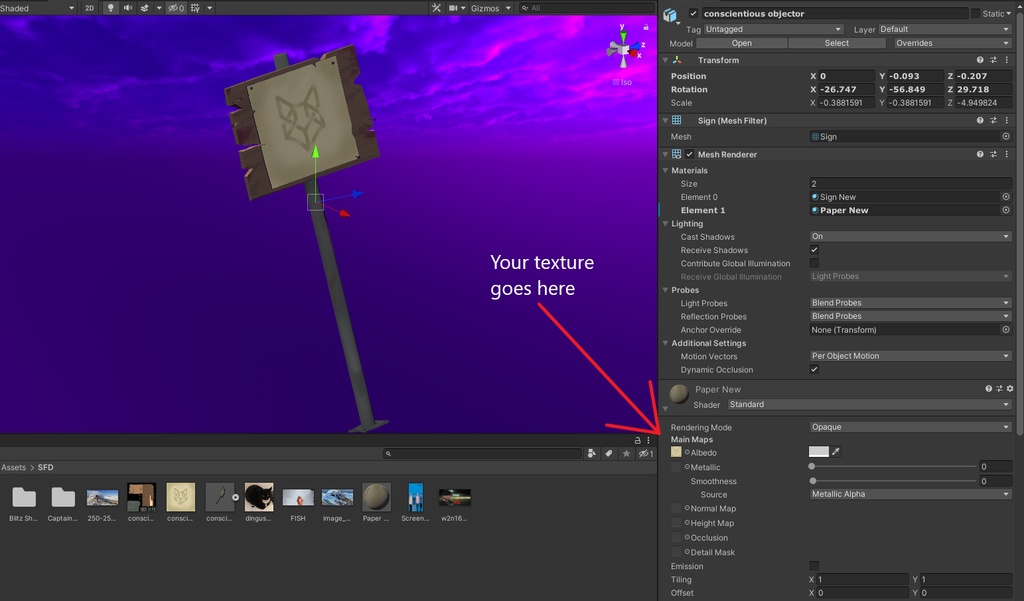Open the Paper New material help icon
The height and width of the screenshot is (601, 1024).
[x=989, y=389]
